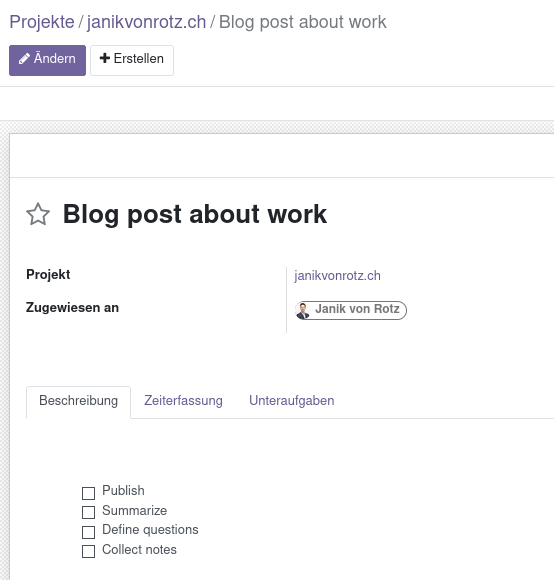The width and height of the screenshot is (554, 580).
Task: Click the Erstellen create button
Action: tap(132, 60)
